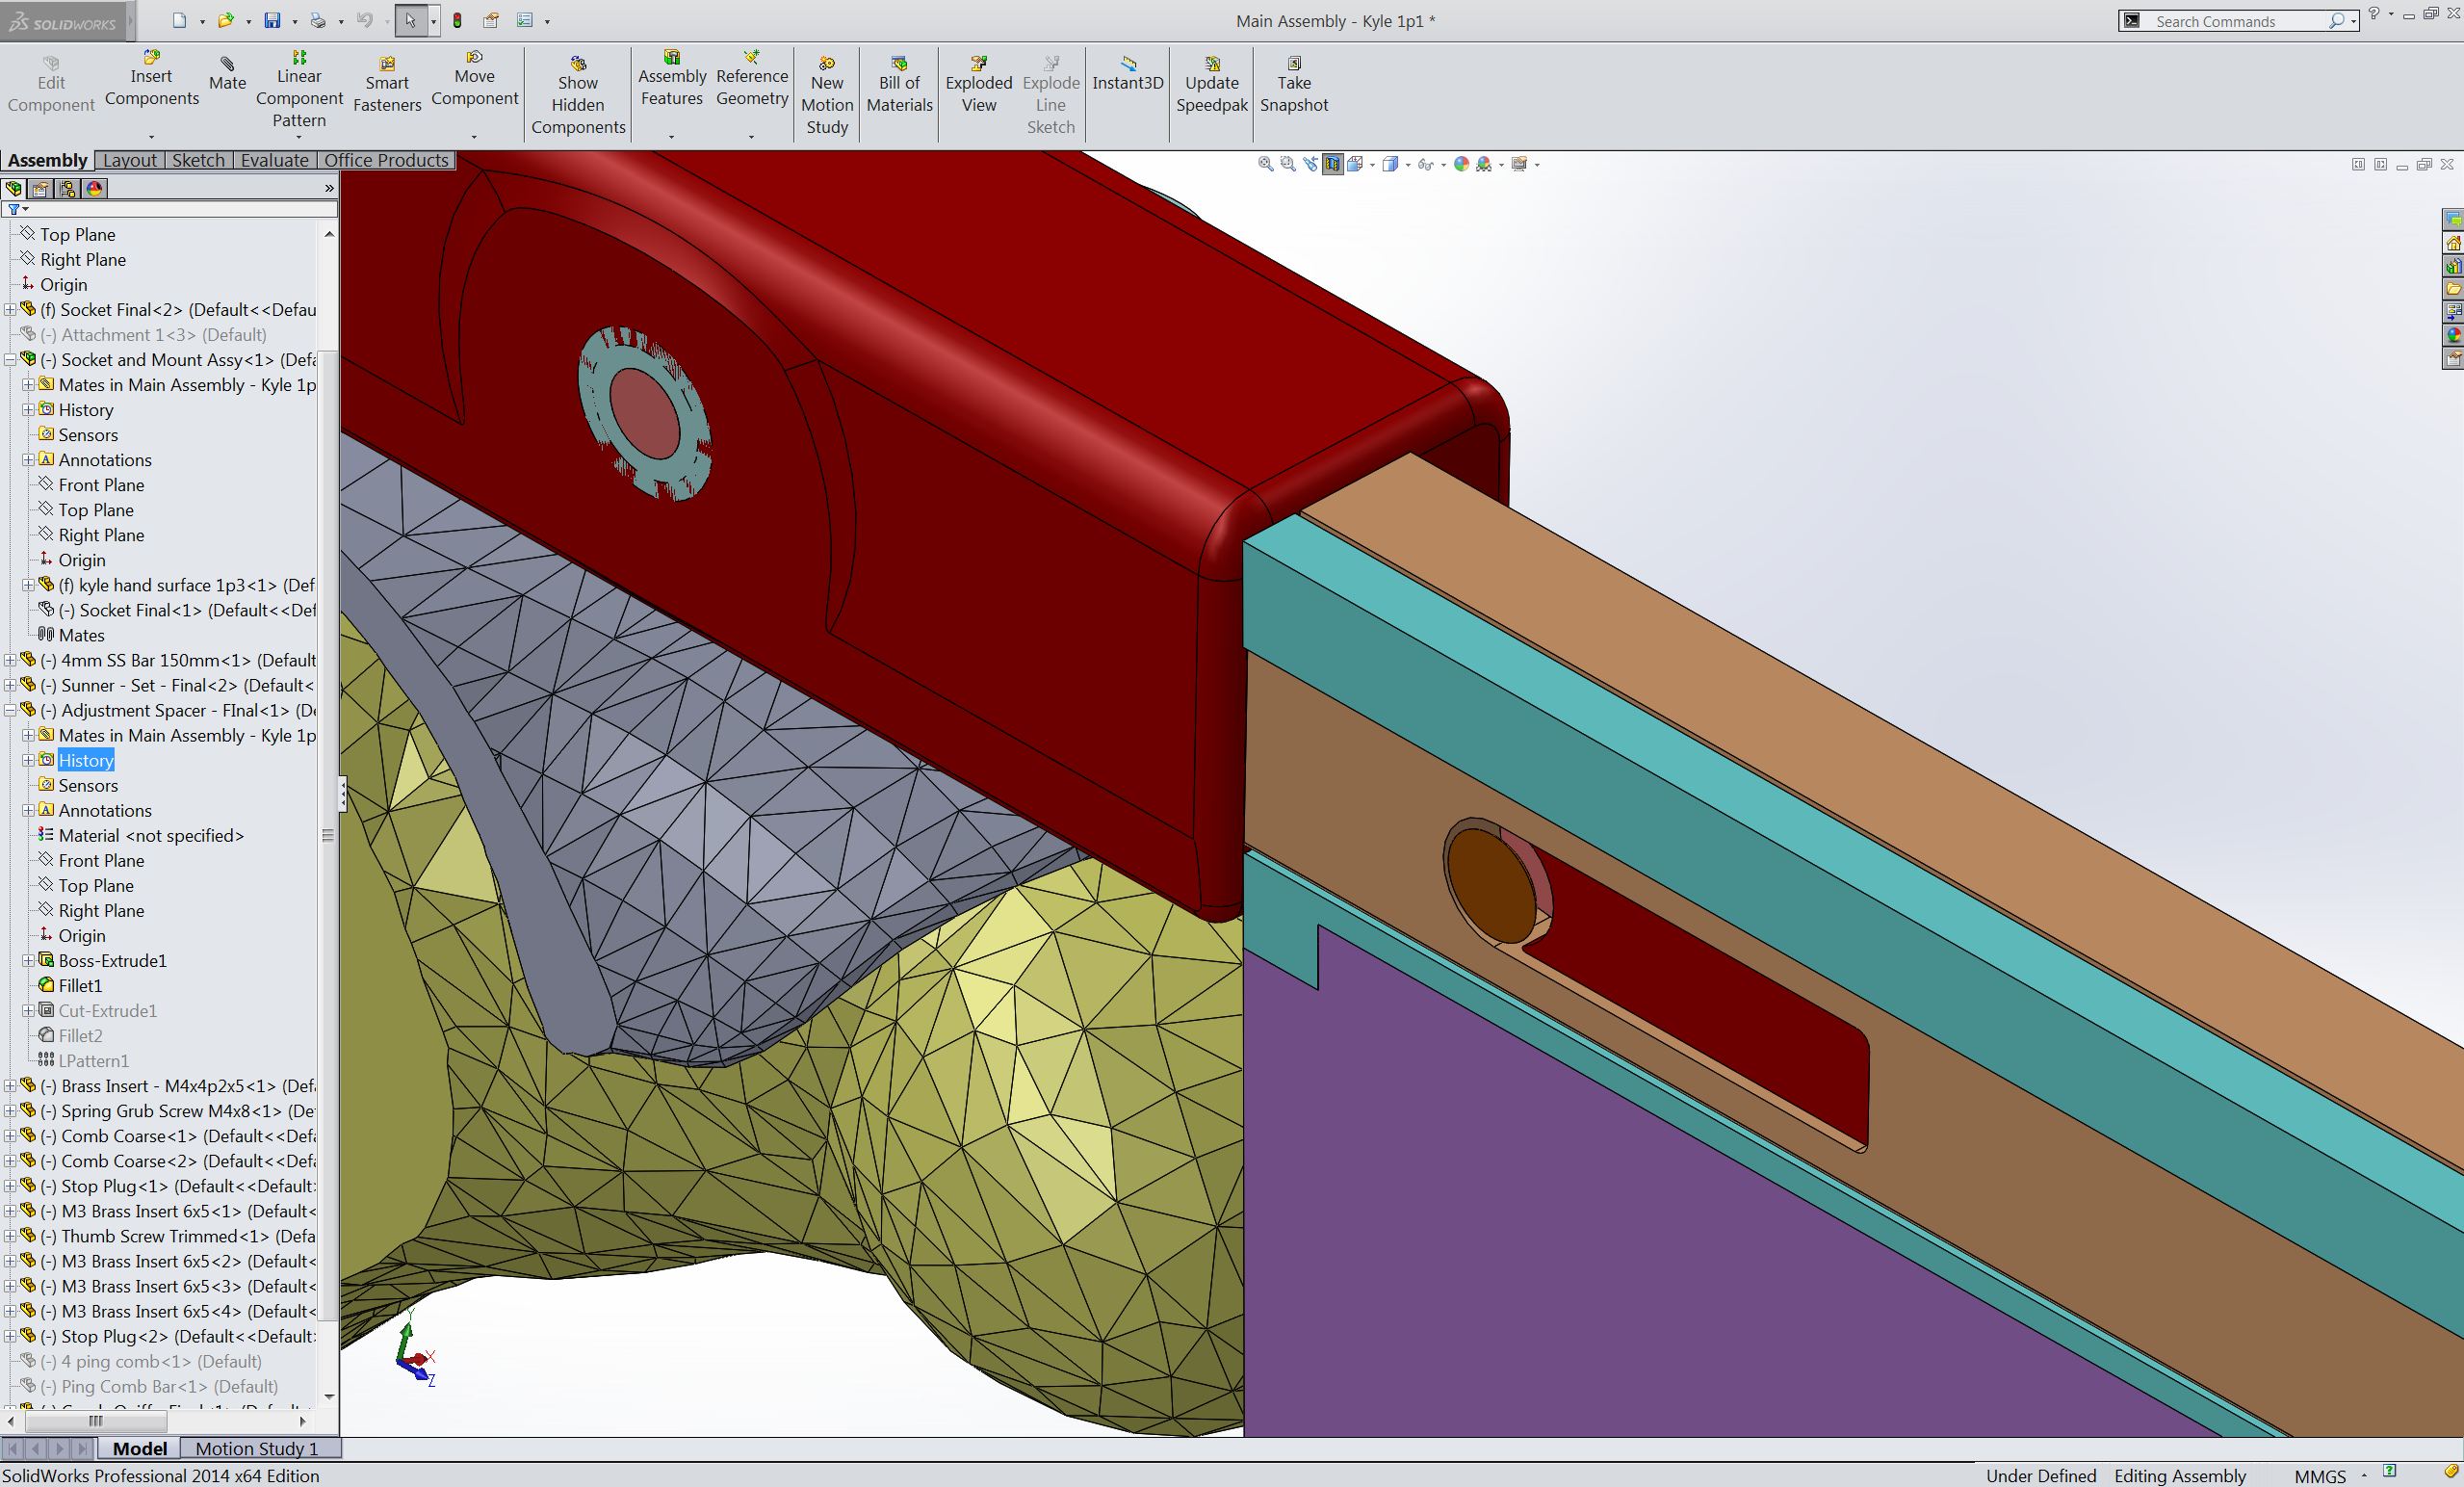Open Bill of Materials tool
This screenshot has height=1487, width=2464.
pos(899,84)
